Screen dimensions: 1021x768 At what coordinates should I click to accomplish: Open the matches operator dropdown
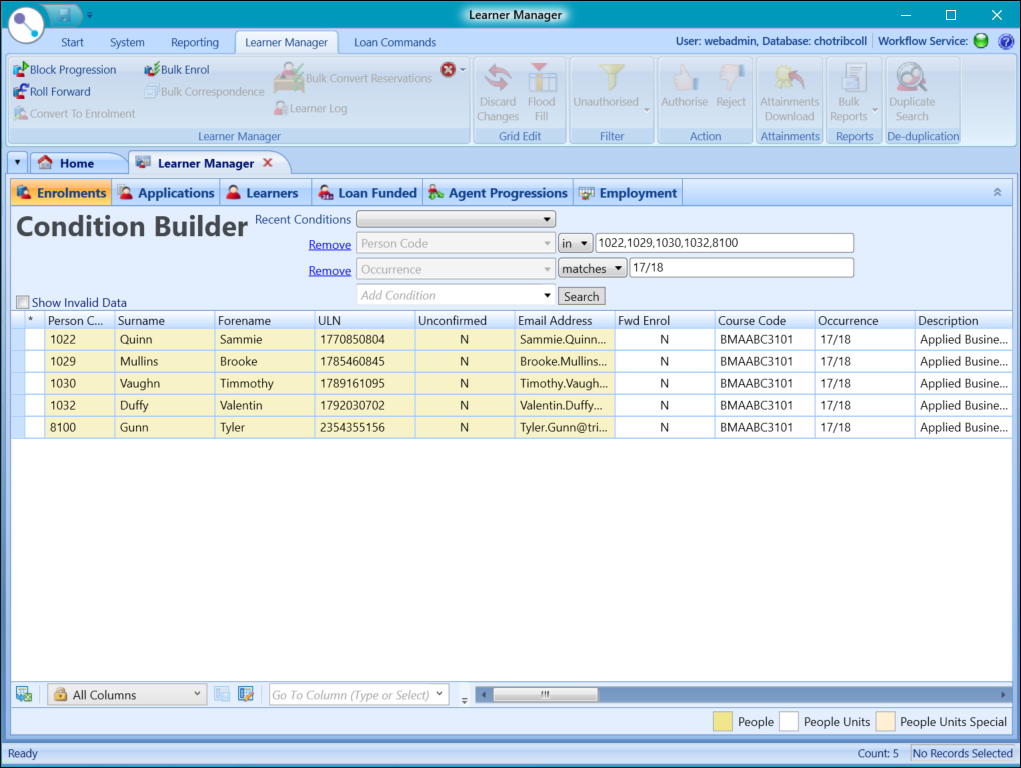coord(592,267)
